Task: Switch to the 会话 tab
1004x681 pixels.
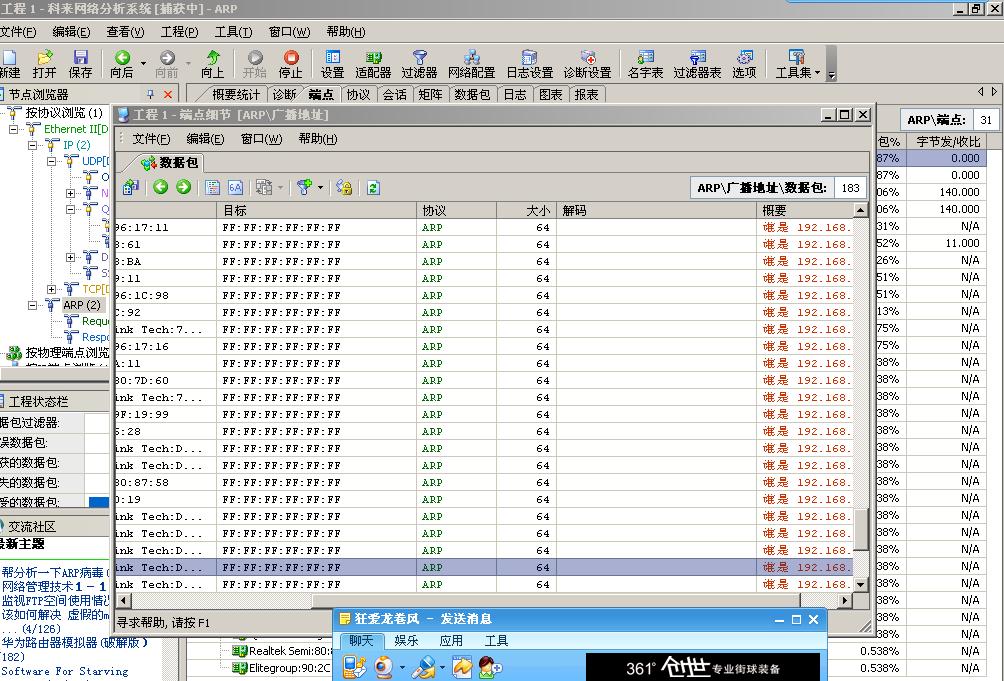Action: [x=394, y=94]
